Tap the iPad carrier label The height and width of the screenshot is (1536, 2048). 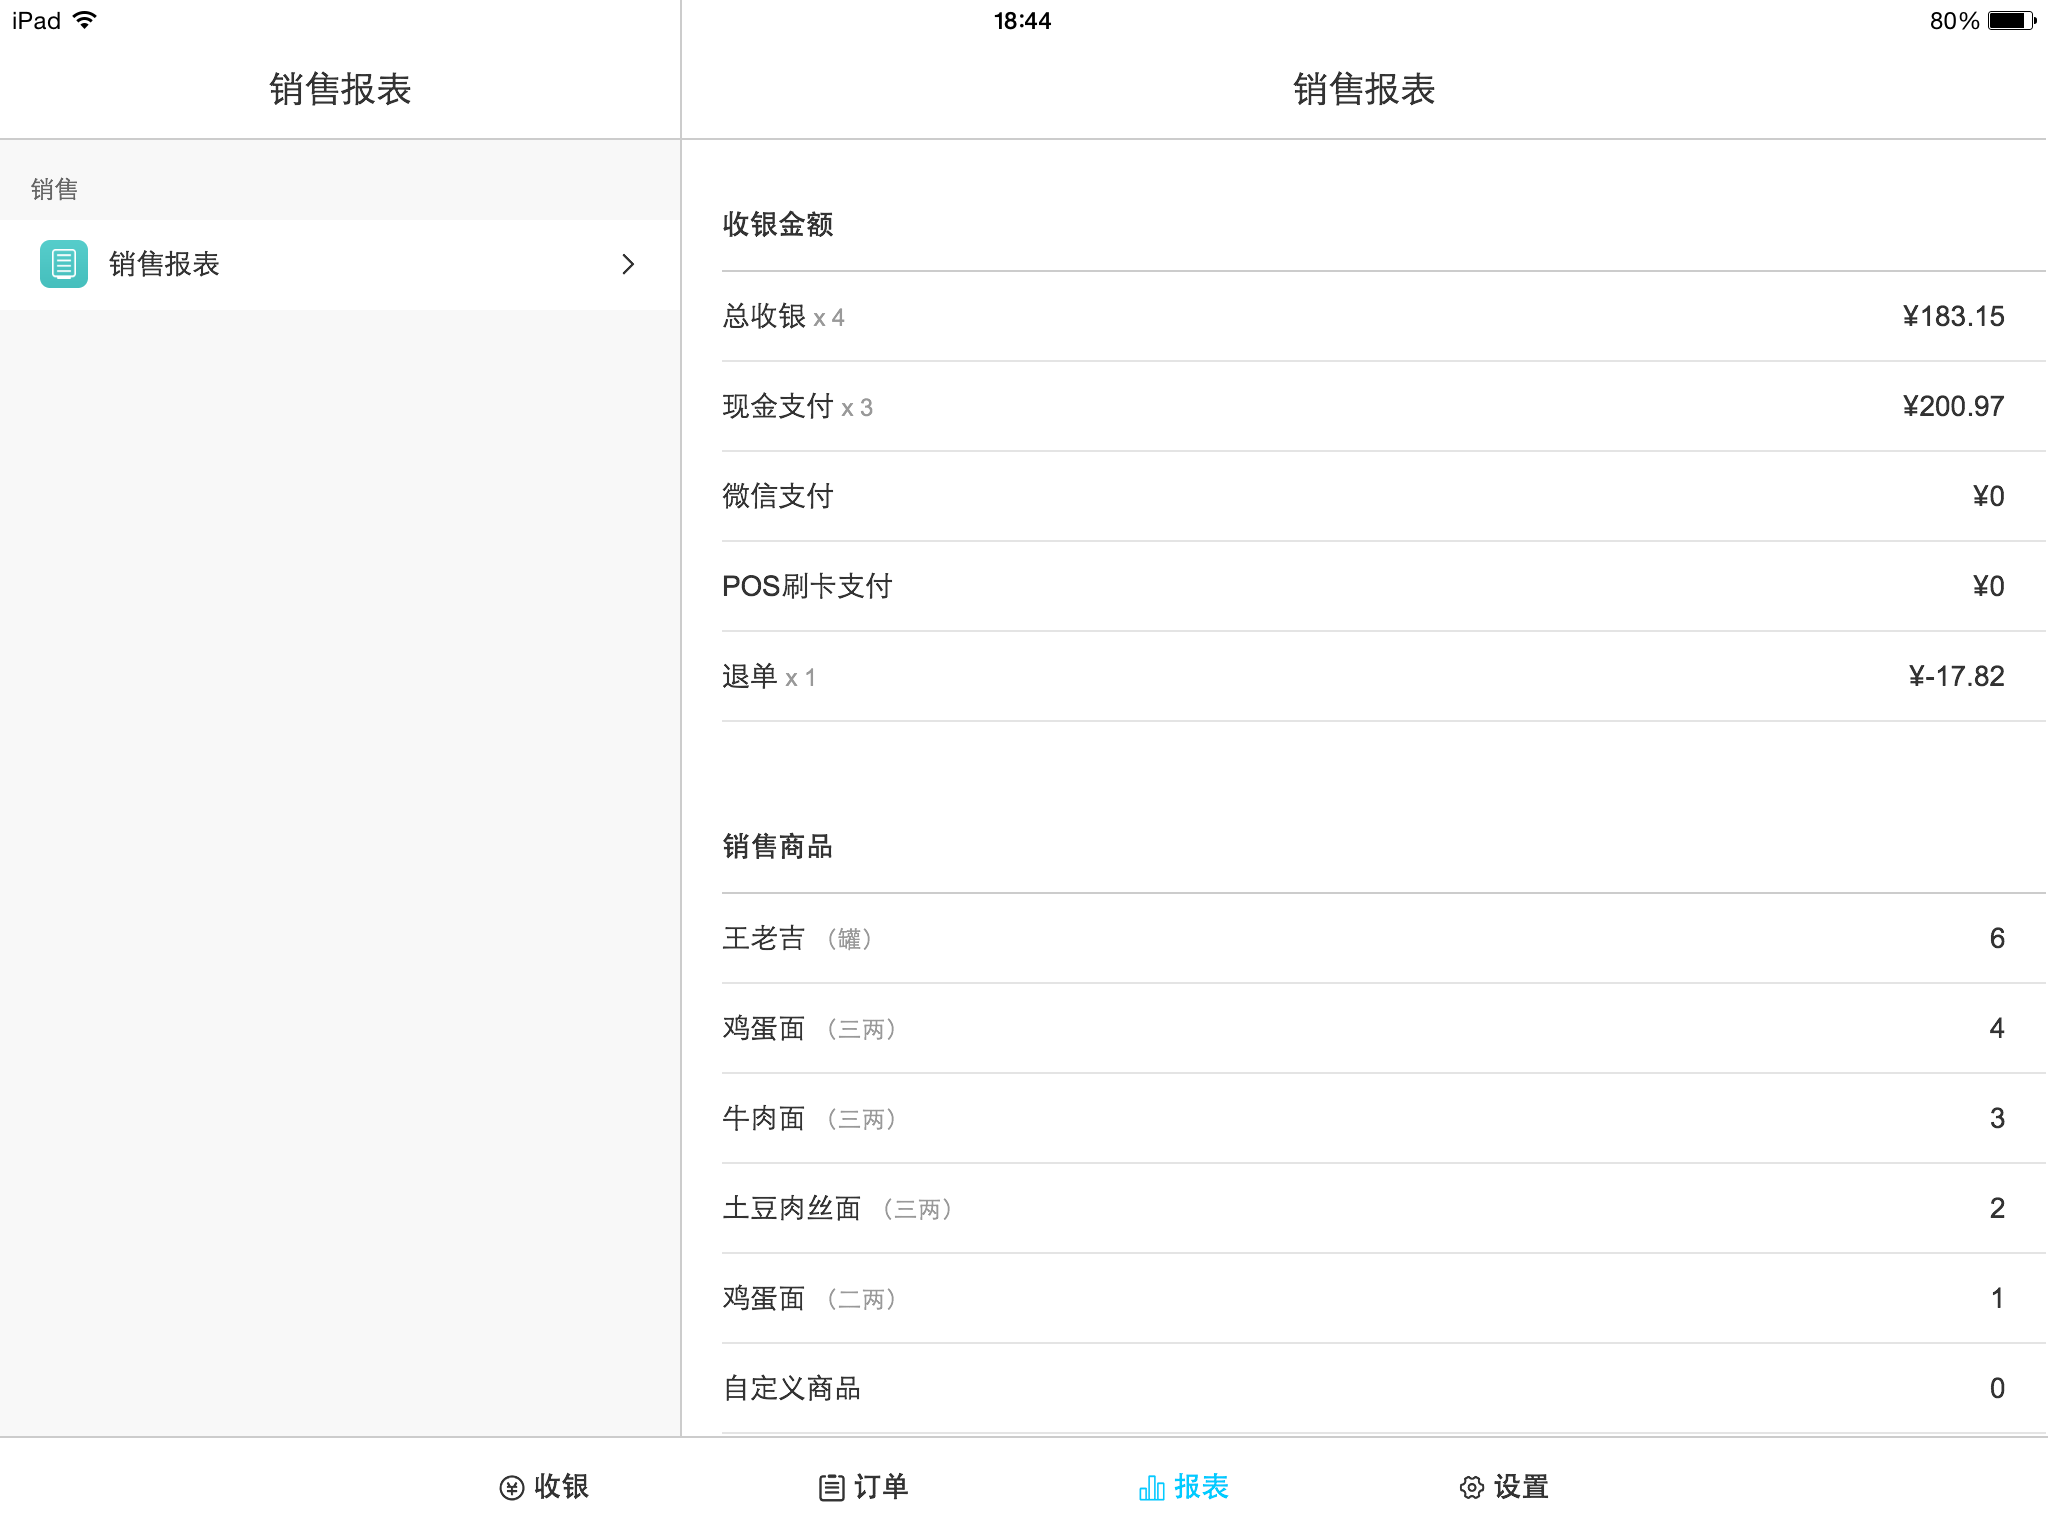[x=36, y=21]
